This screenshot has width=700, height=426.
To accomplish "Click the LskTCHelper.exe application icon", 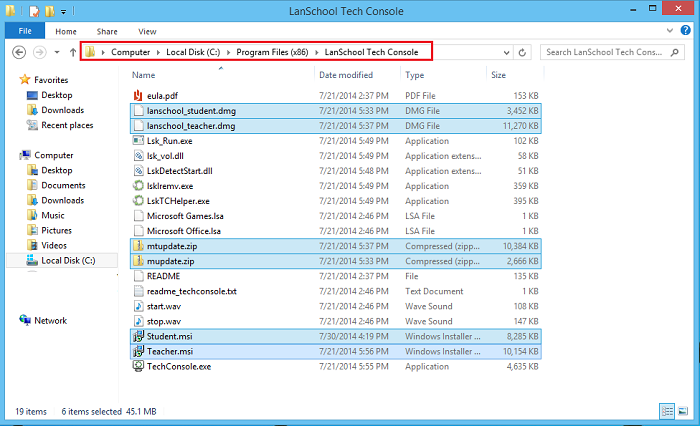I will (x=138, y=201).
